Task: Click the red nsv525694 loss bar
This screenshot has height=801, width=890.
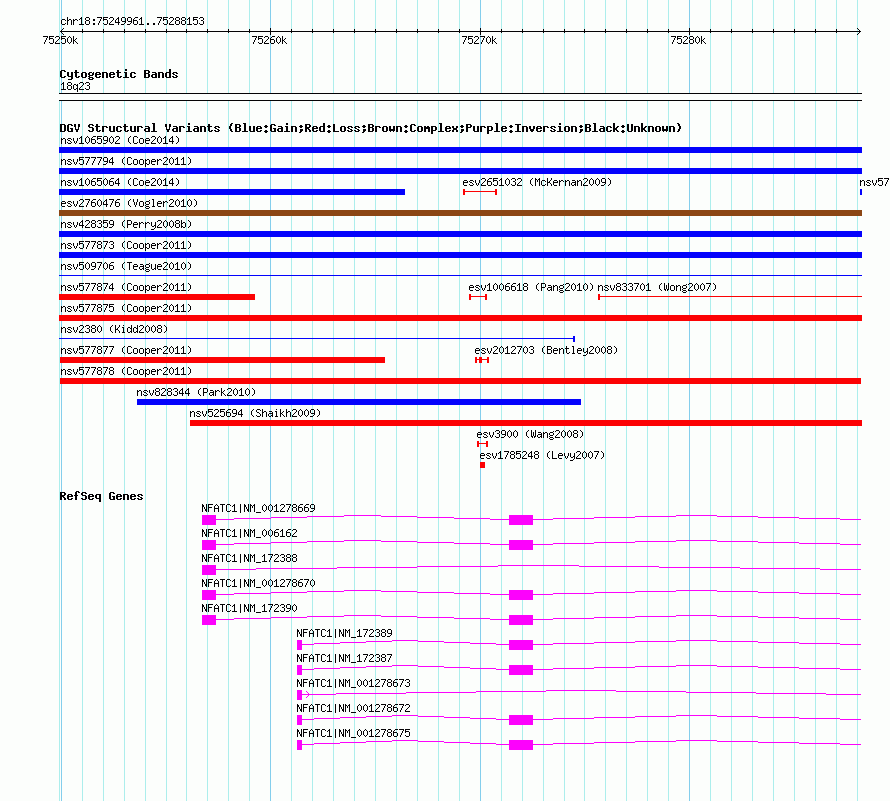Action: click(x=526, y=423)
